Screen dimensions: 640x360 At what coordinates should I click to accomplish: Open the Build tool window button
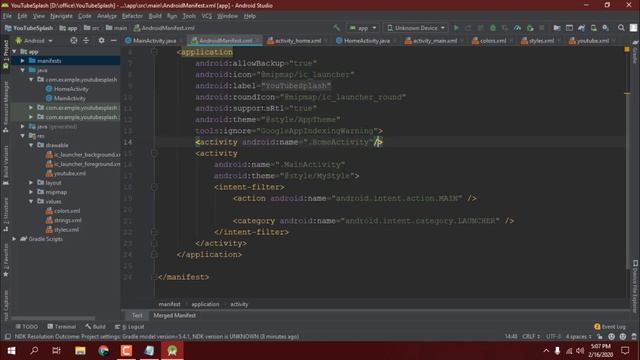coord(96,327)
